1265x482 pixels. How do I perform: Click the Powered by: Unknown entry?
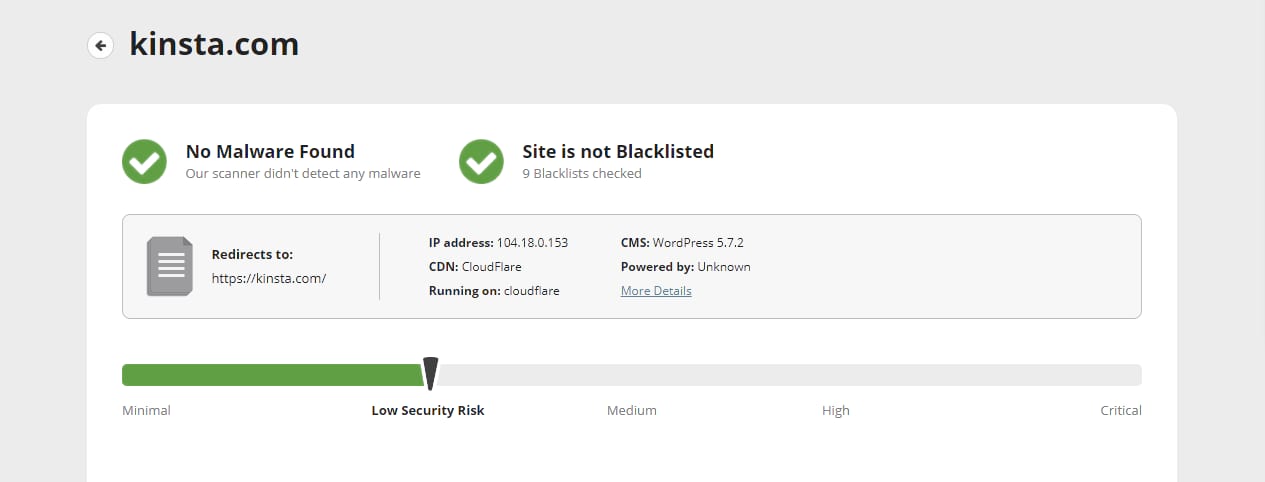tap(685, 267)
